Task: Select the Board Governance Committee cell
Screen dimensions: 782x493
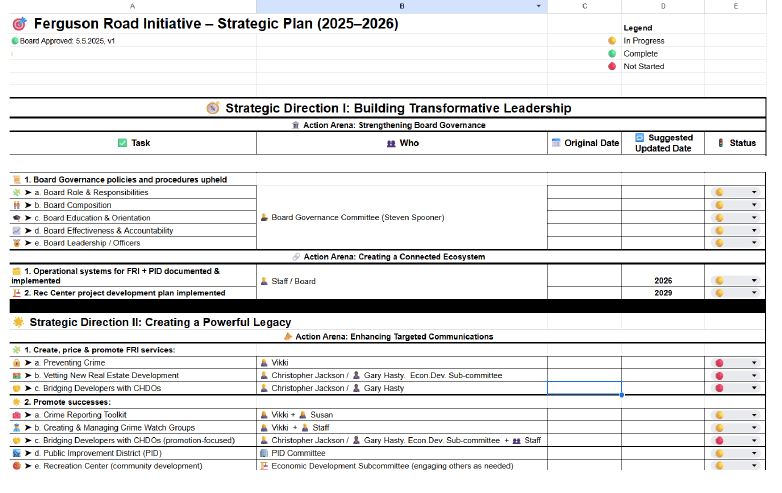Action: coord(402,217)
